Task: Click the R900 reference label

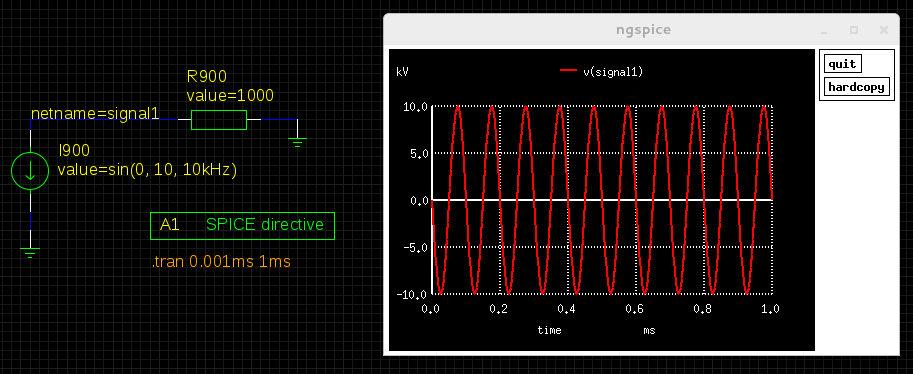Action: click(207, 76)
